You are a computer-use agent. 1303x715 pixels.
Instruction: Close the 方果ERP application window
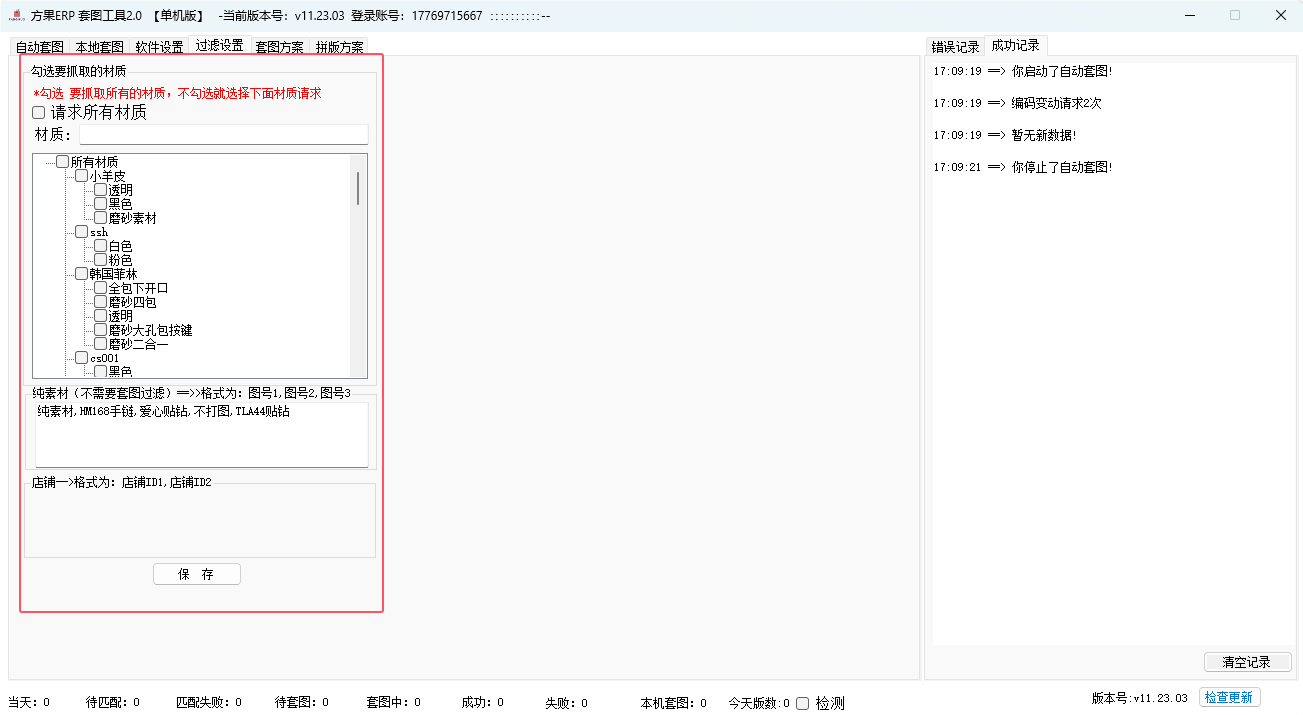(1280, 15)
